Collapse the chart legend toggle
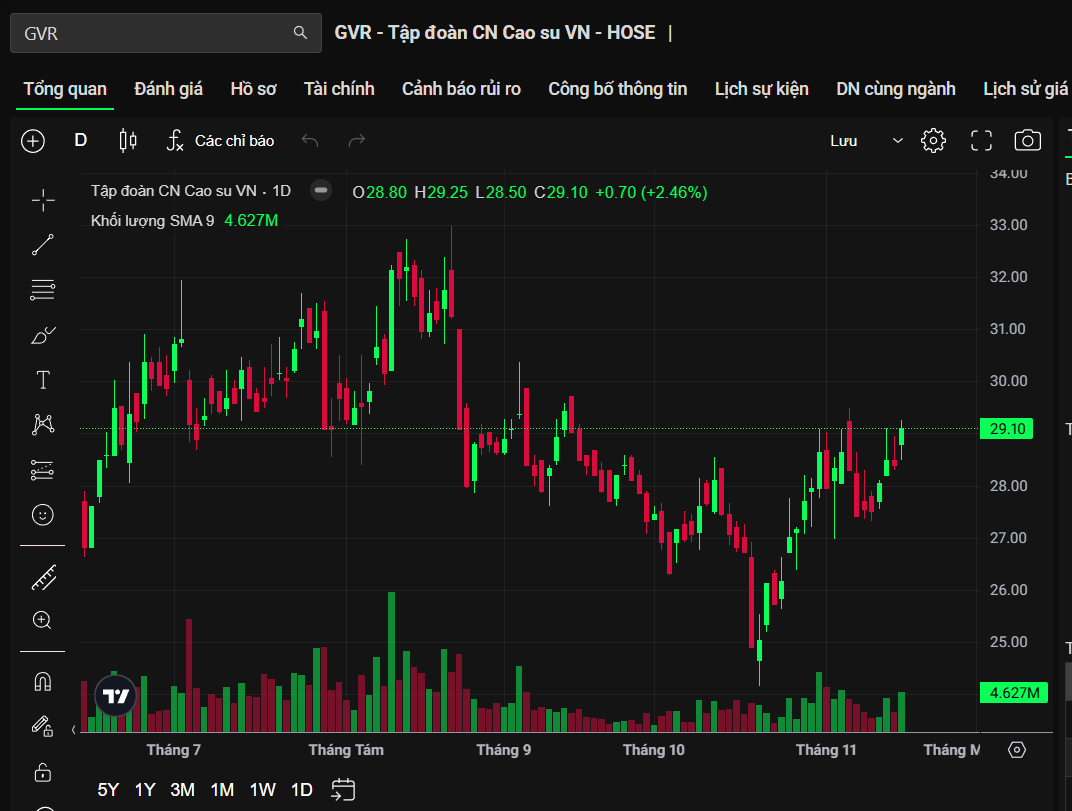 point(321,191)
